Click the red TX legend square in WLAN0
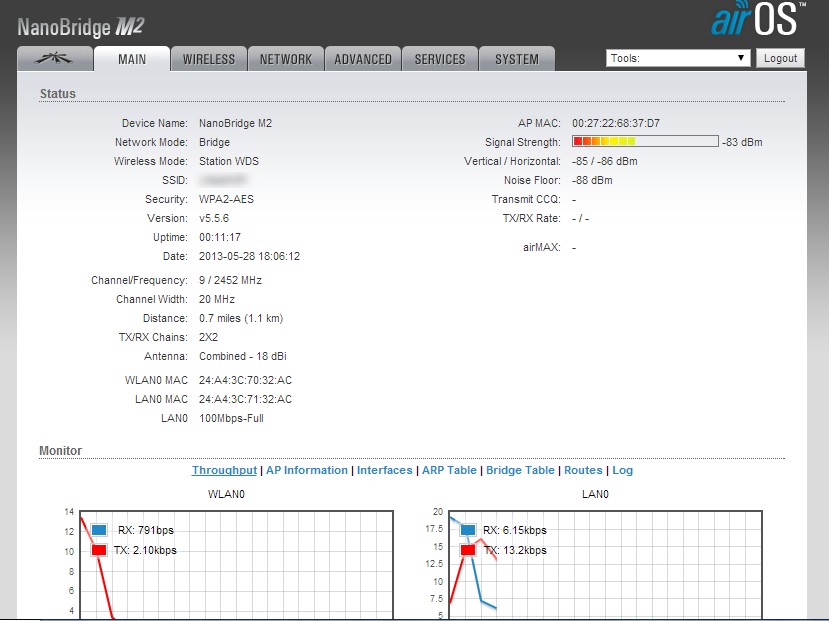Screen dimensions: 829x621 pos(99,550)
